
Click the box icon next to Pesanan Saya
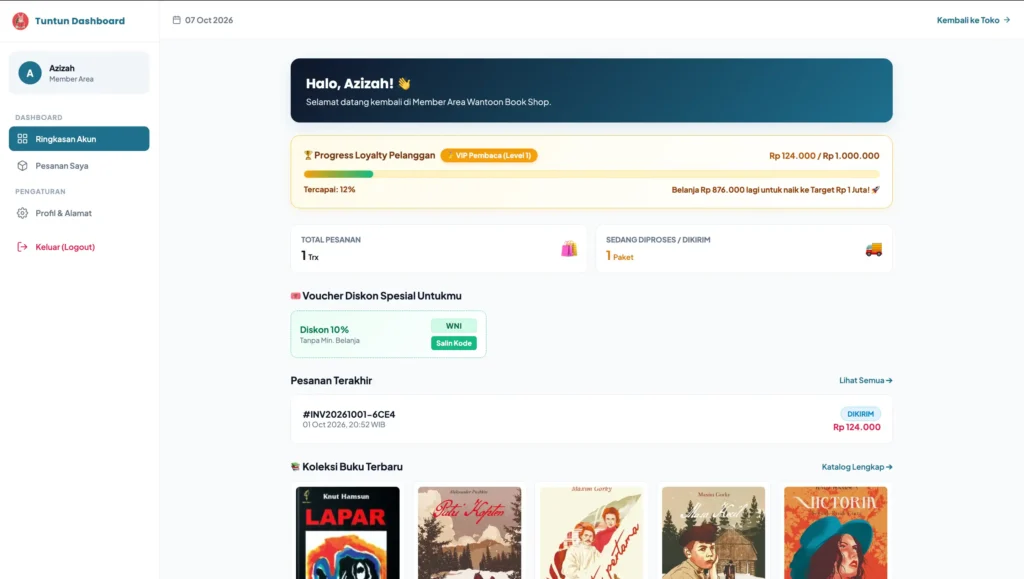click(x=22, y=166)
